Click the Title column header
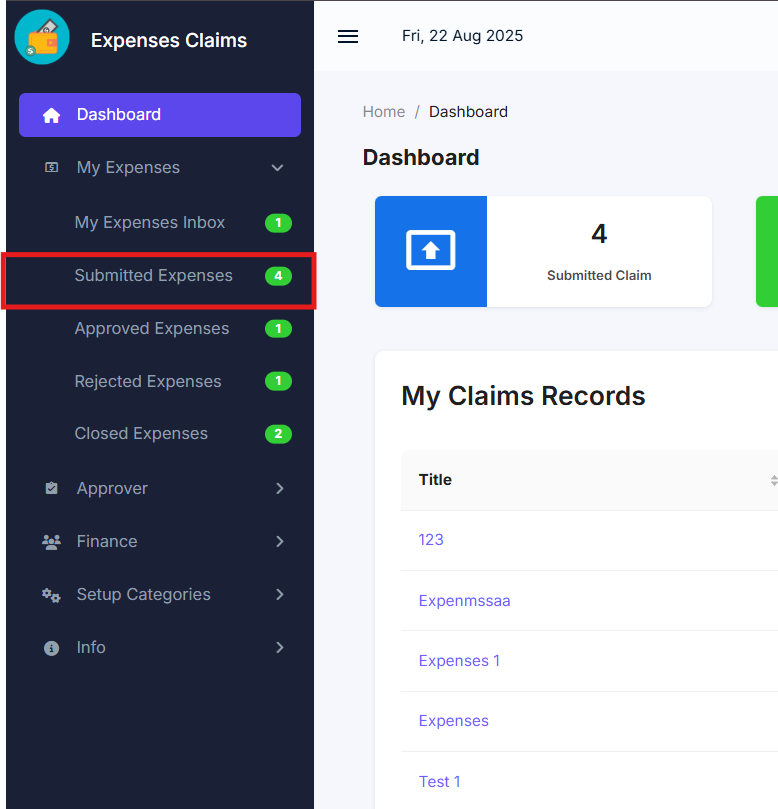The height and width of the screenshot is (809, 778). click(435, 480)
